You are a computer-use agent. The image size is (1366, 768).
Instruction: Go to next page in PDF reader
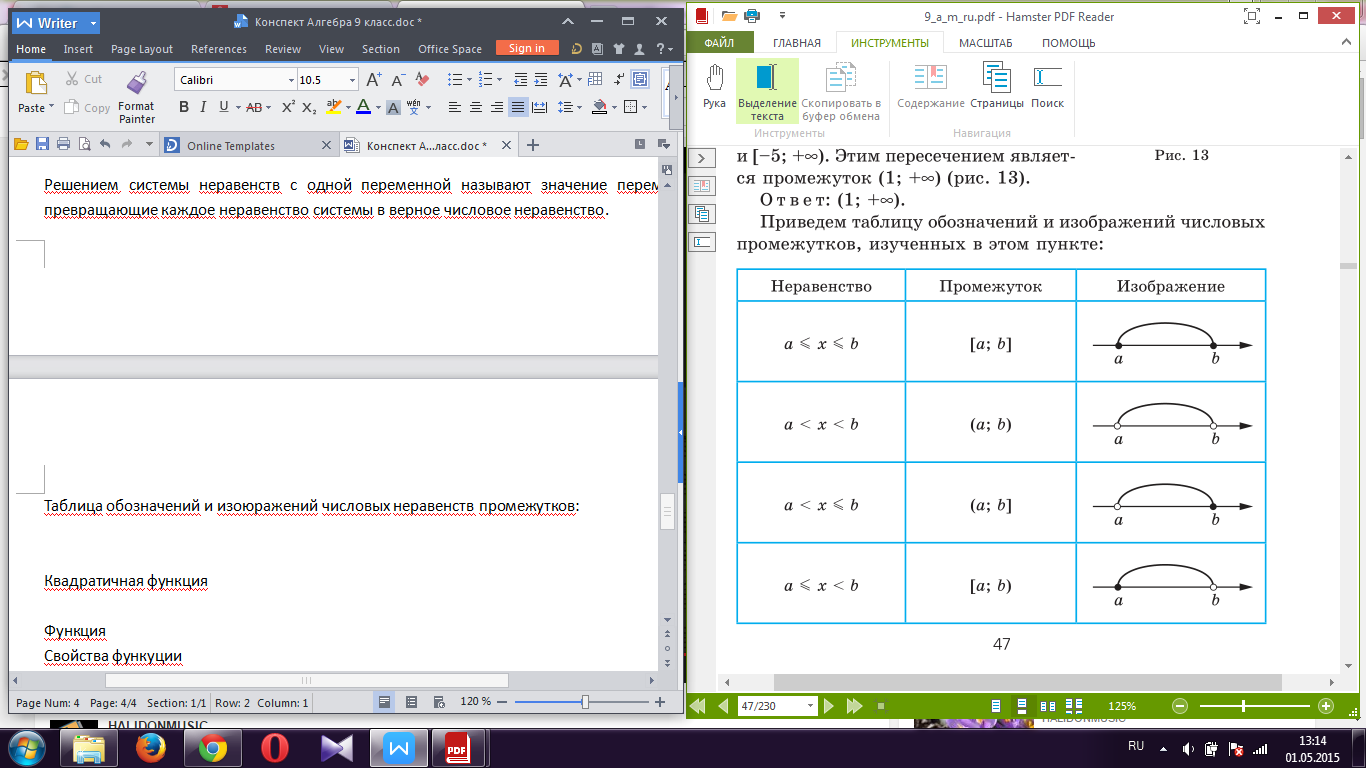[828, 706]
